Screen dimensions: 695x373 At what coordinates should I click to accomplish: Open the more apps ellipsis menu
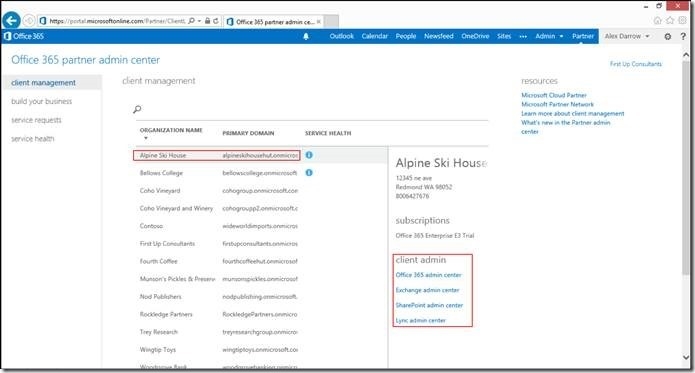click(523, 36)
